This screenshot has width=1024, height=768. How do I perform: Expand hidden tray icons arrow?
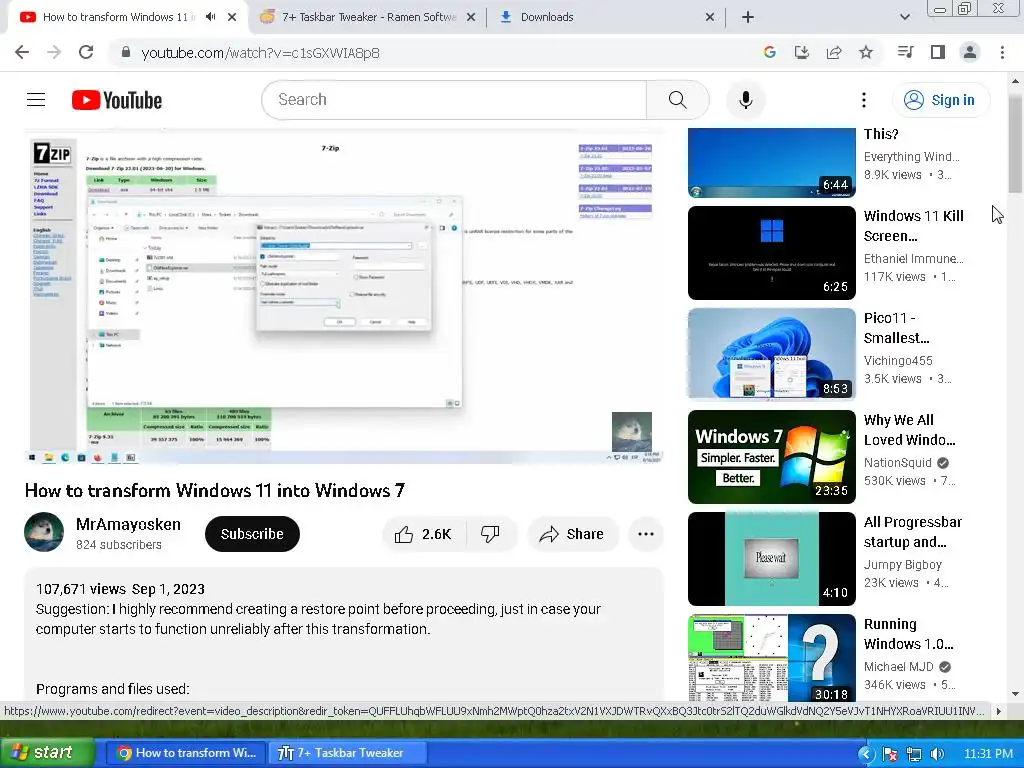(866, 754)
